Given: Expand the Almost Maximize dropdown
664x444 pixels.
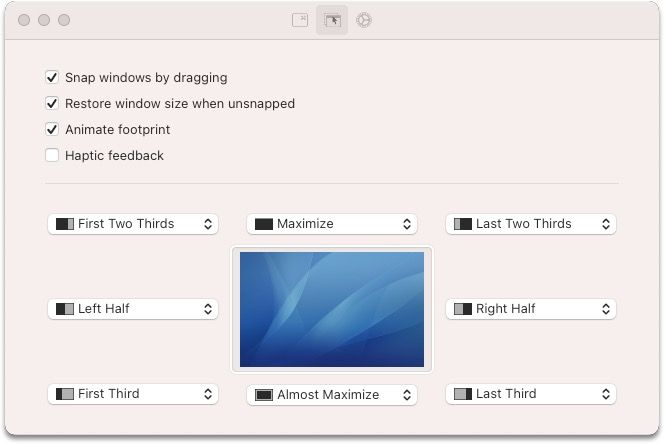Looking at the screenshot, I should point(407,395).
